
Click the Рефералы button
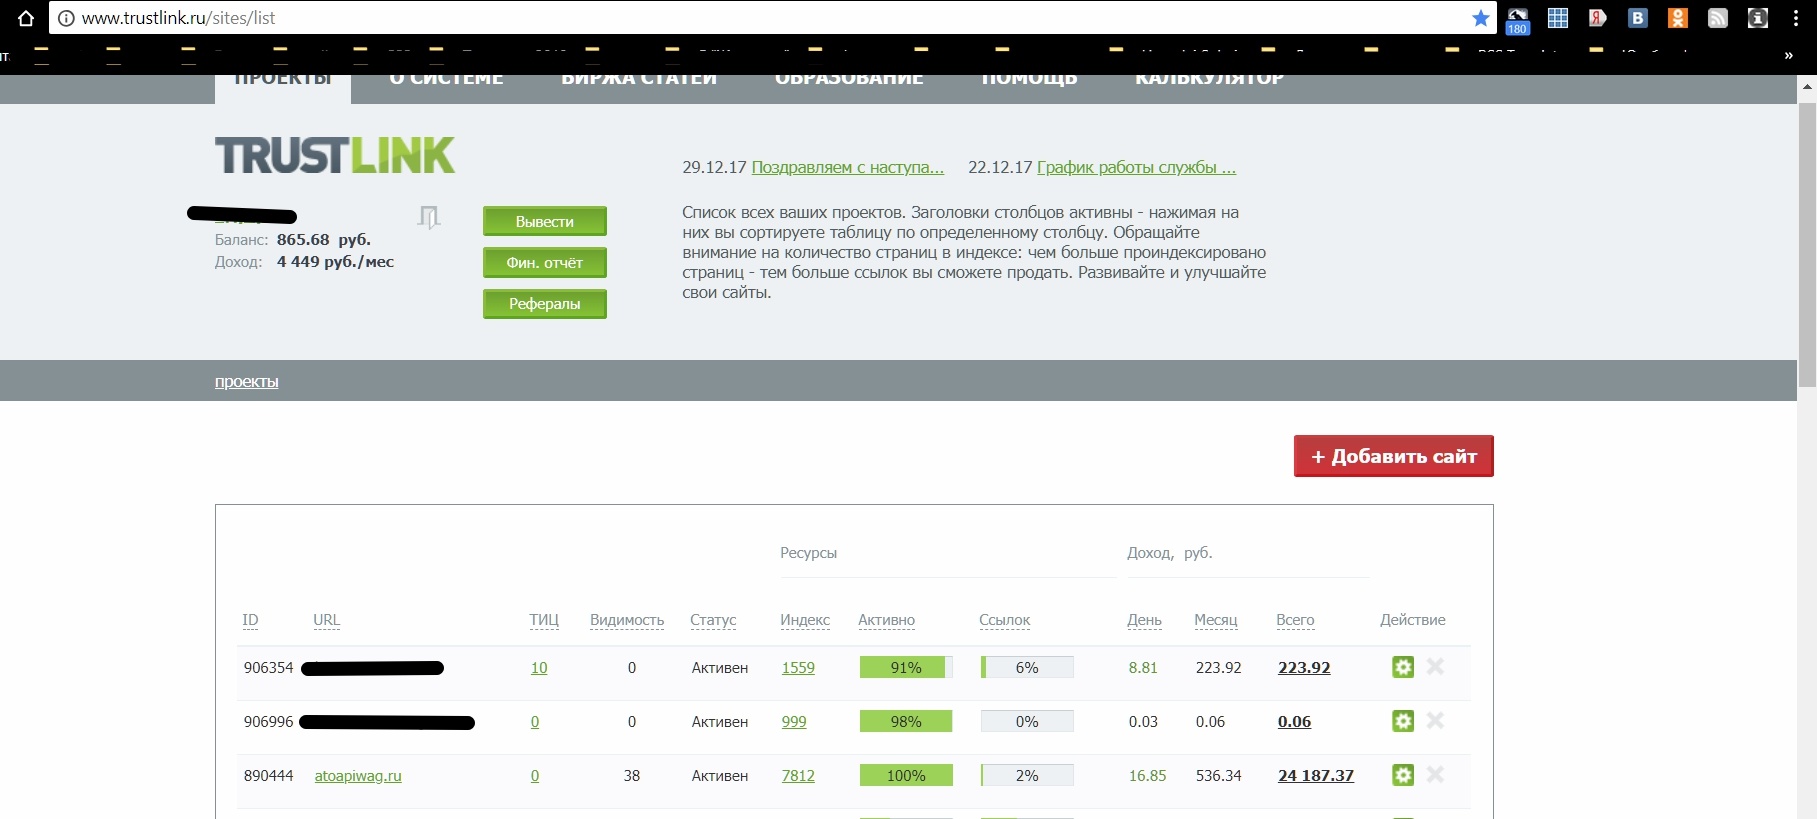[x=545, y=303]
